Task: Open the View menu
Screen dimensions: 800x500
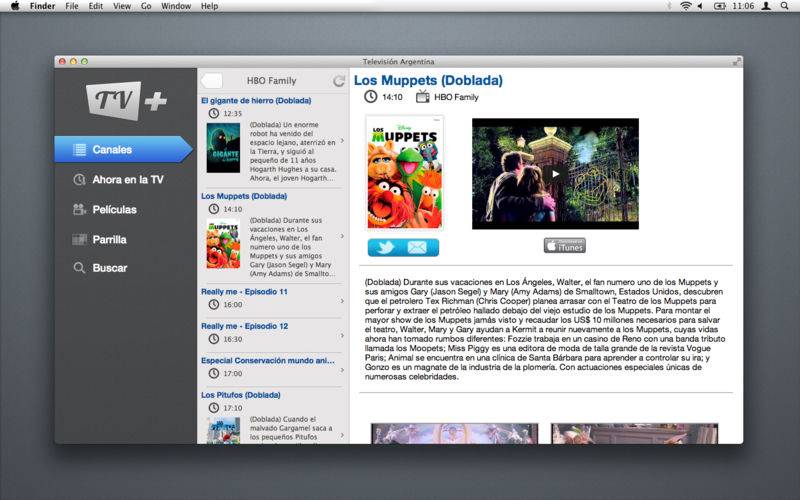Action: pyautogui.click(x=122, y=6)
